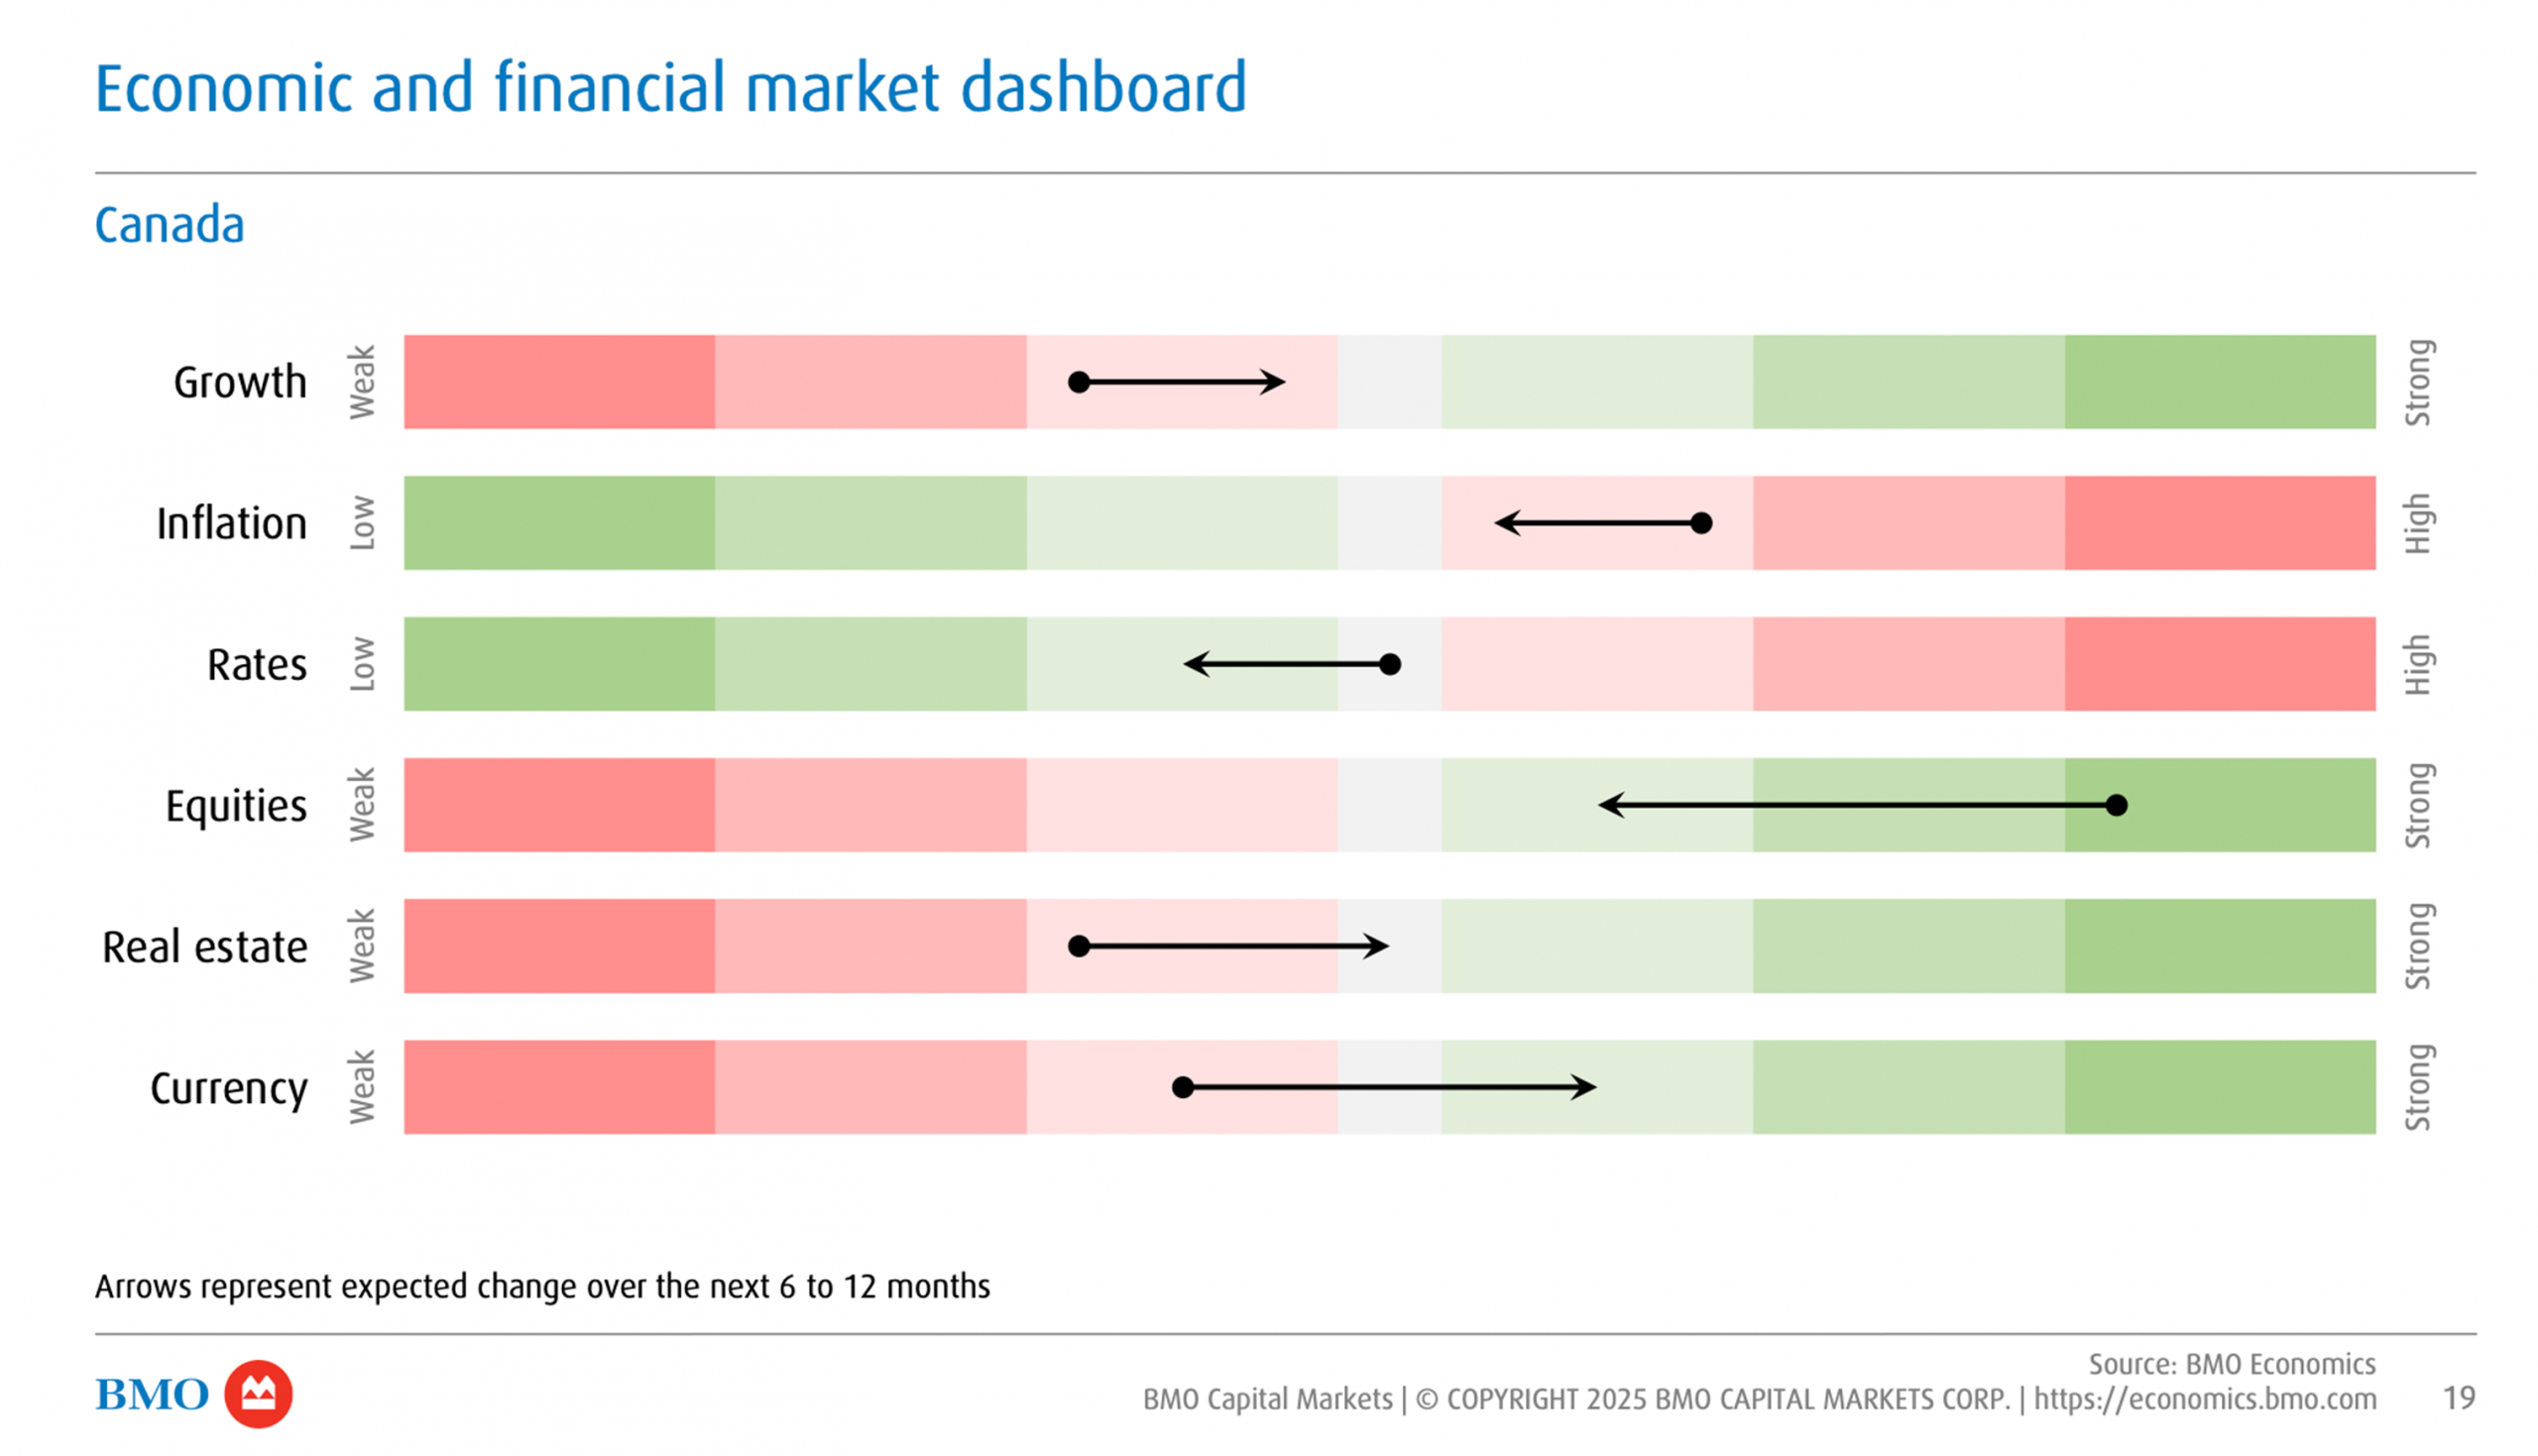
Task: Click the blue BMO wordmark text
Action: pyautogui.click(x=152, y=1394)
